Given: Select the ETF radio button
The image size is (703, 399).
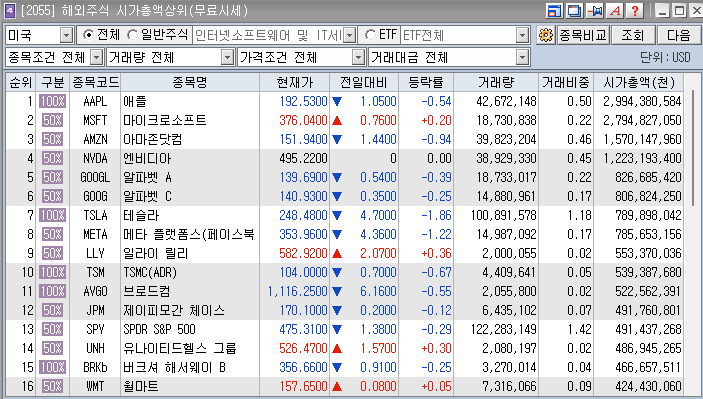Looking at the screenshot, I should 370,35.
